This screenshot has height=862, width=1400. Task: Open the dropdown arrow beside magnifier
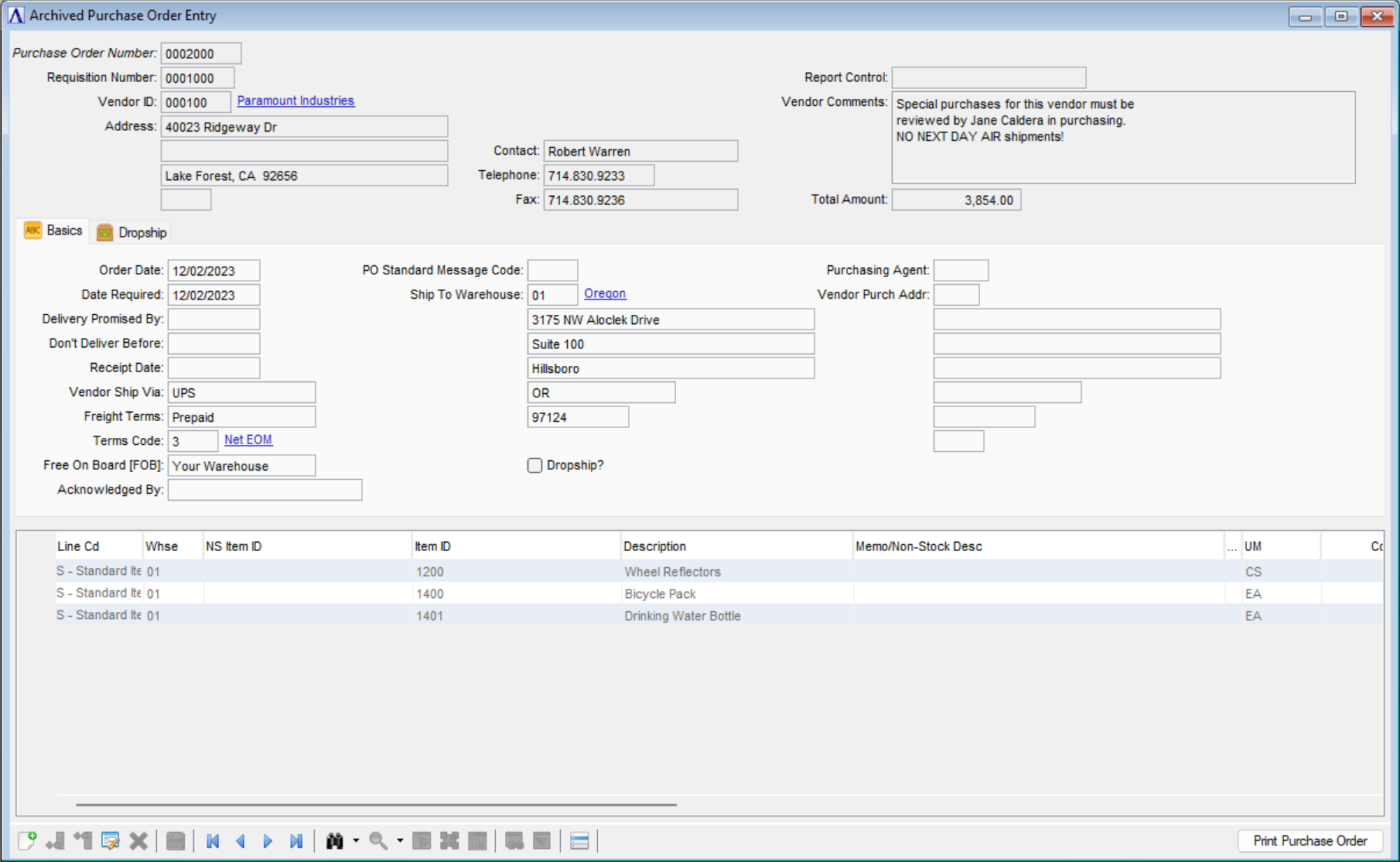click(399, 841)
